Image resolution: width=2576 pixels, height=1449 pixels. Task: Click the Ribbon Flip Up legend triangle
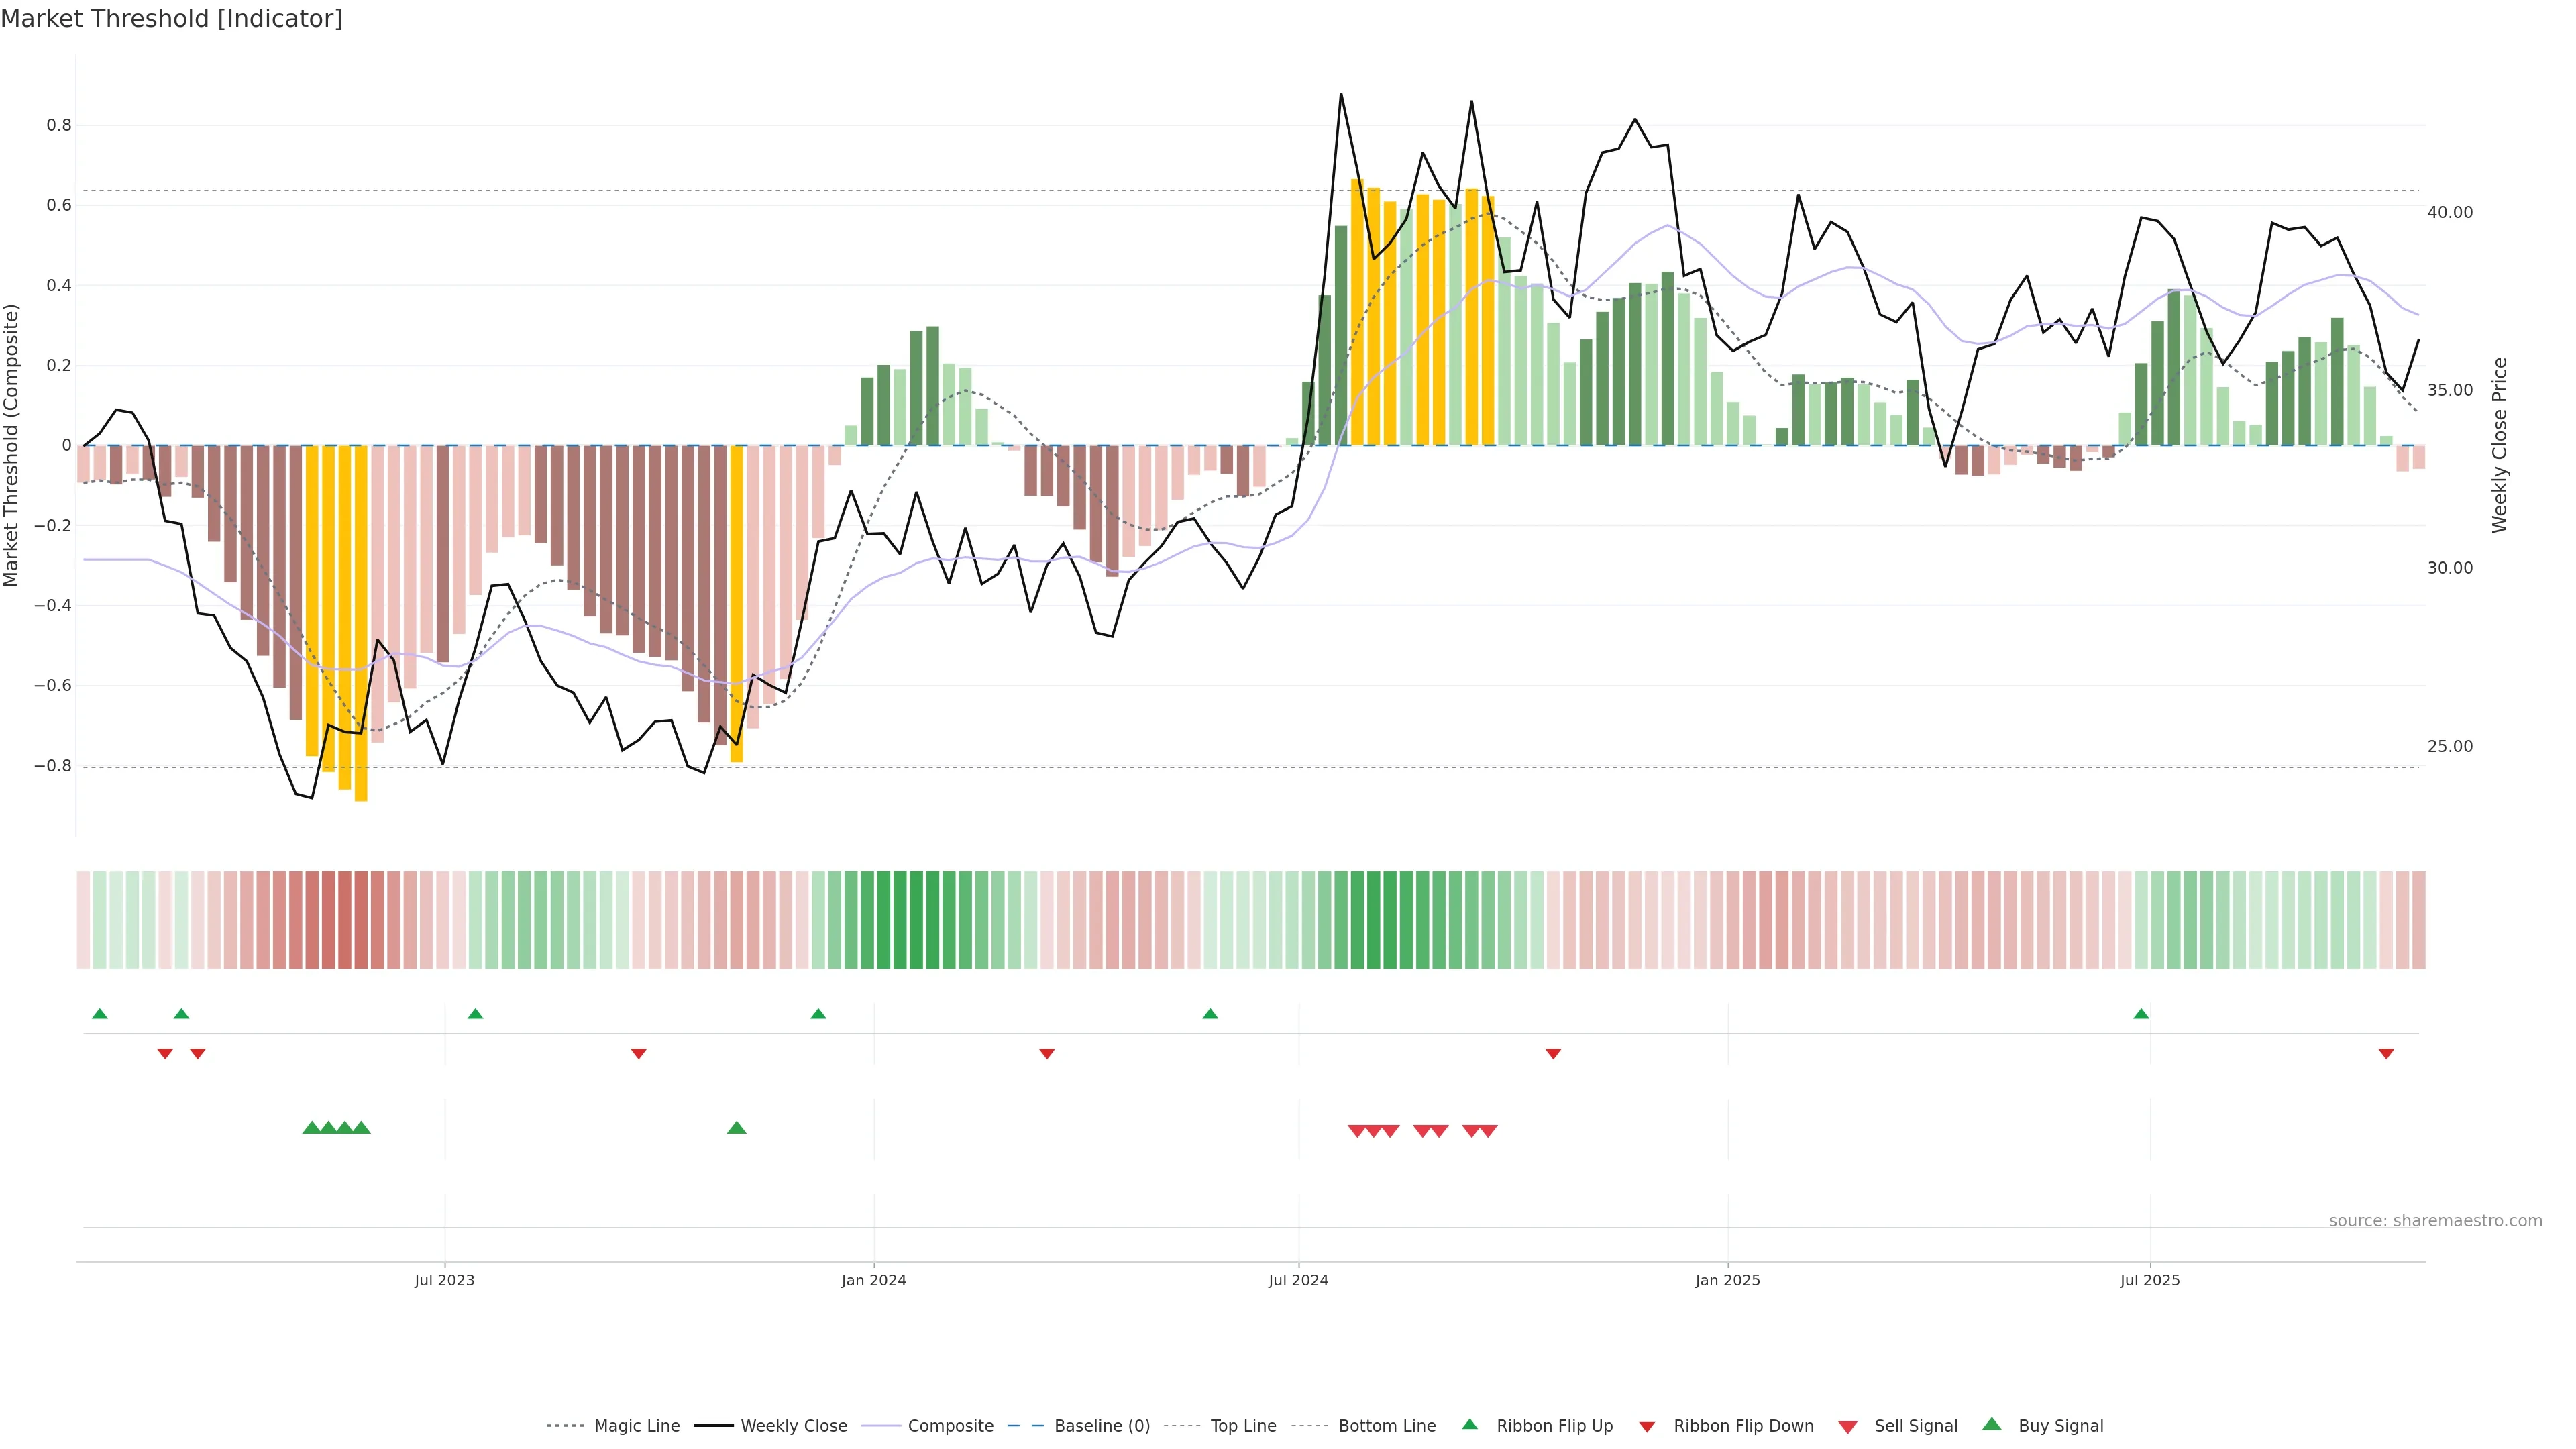tap(1469, 1424)
